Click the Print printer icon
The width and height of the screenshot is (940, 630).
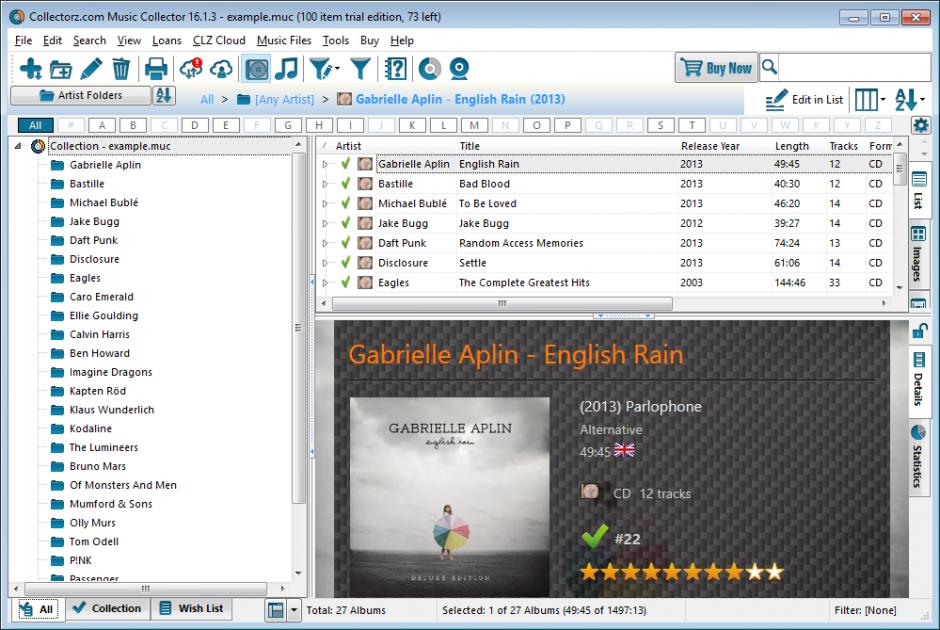(x=156, y=68)
